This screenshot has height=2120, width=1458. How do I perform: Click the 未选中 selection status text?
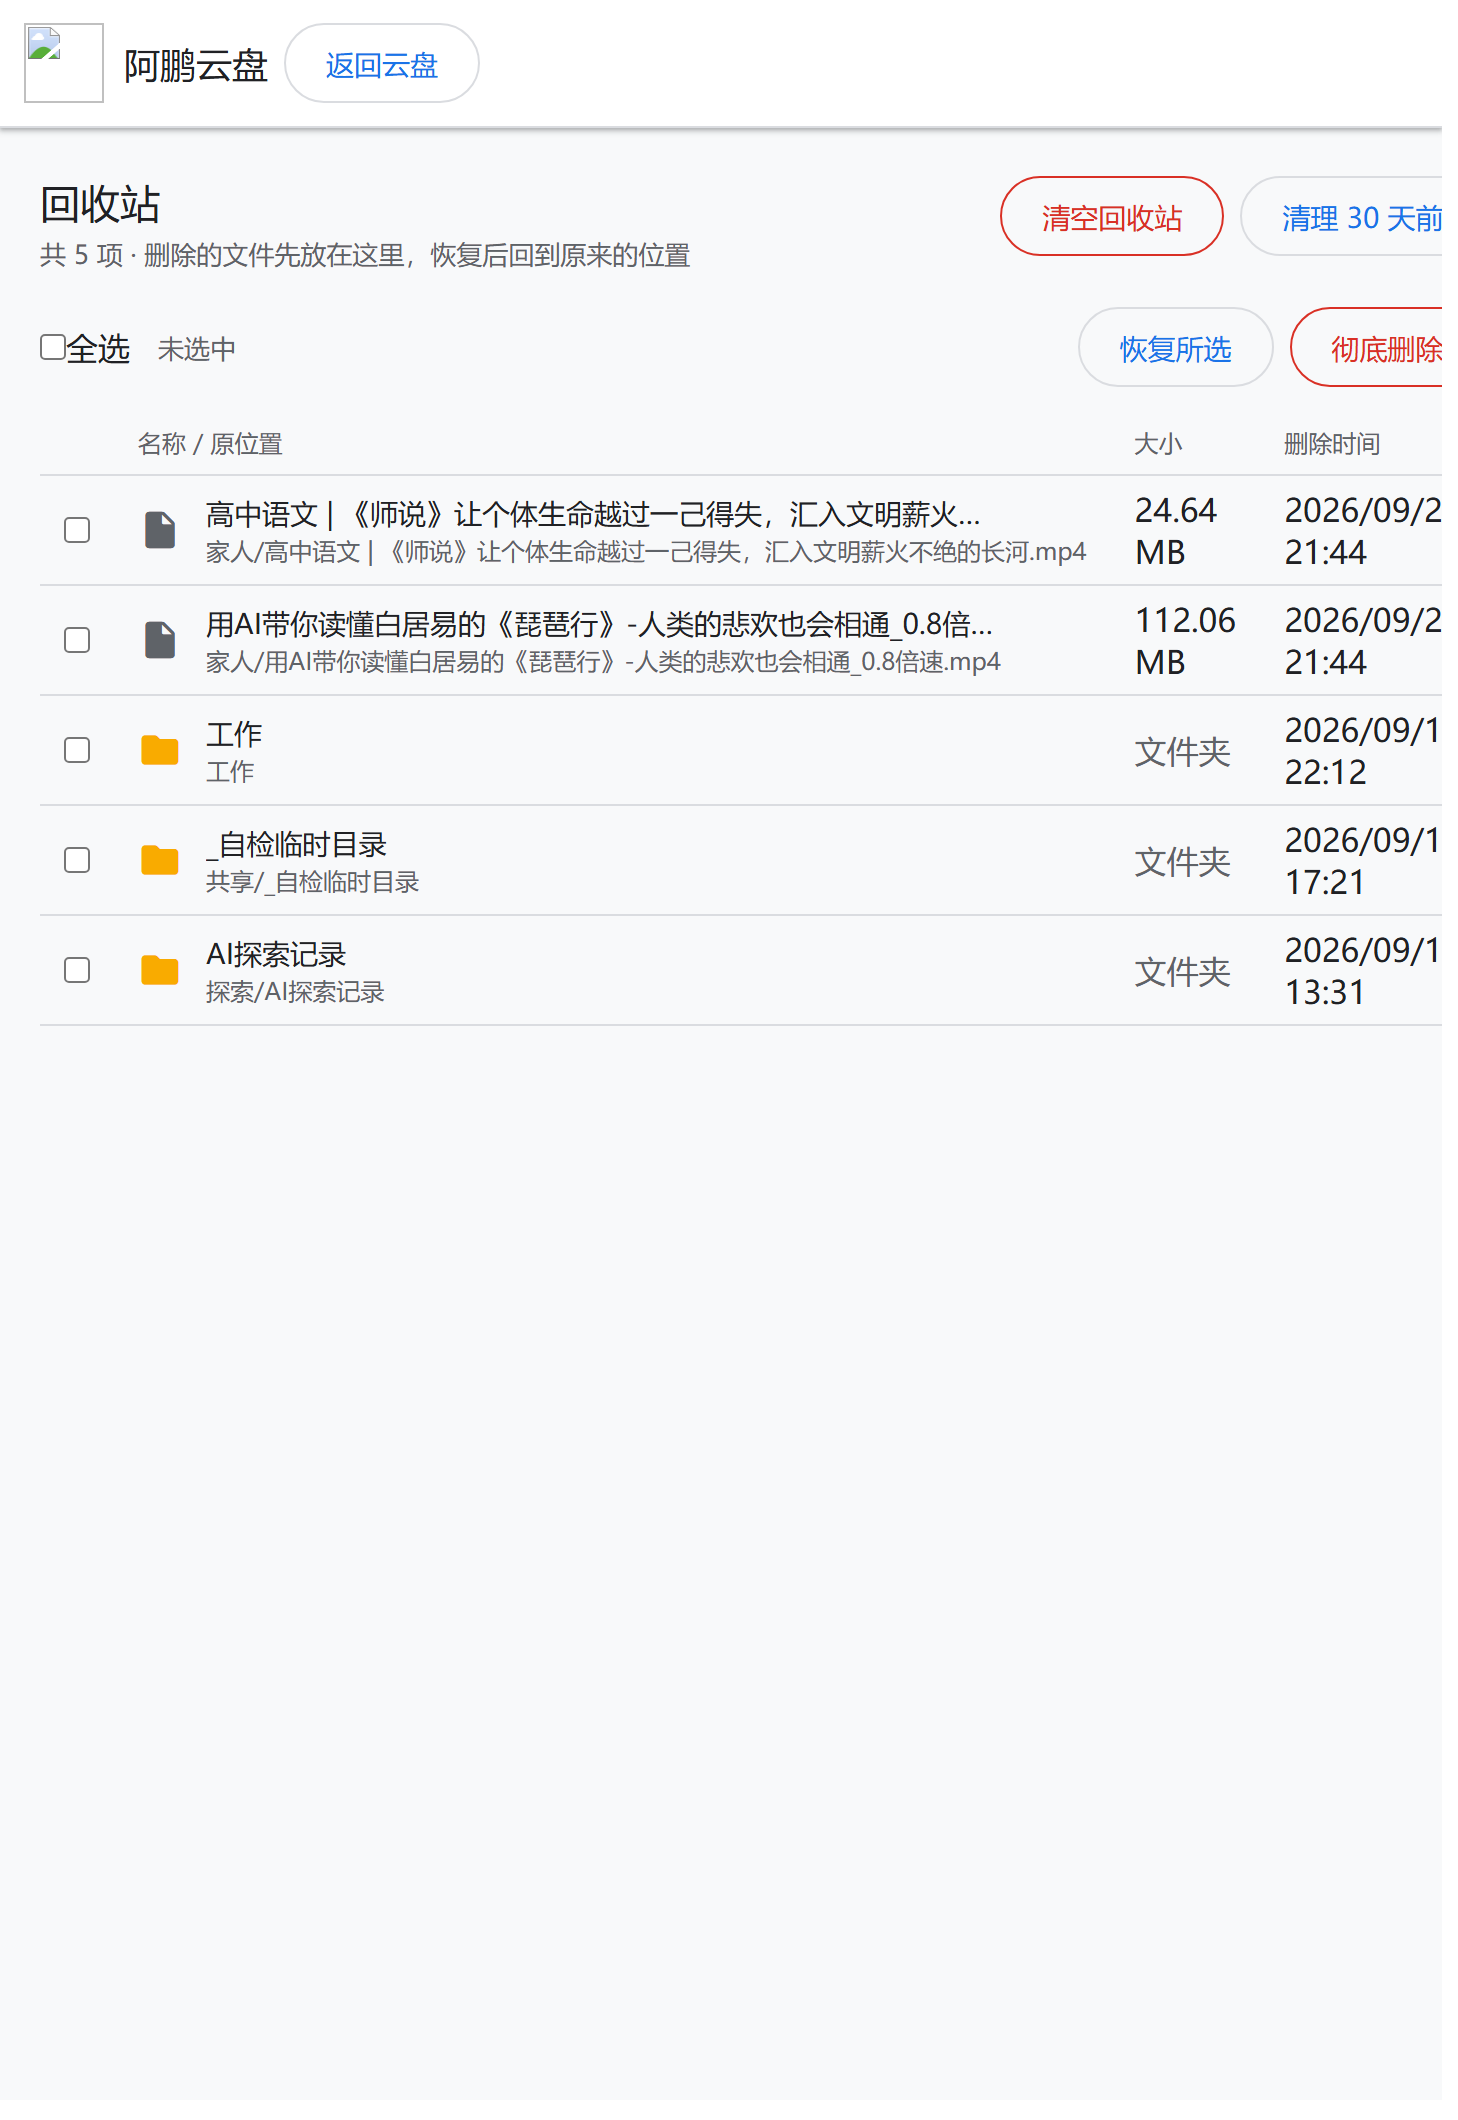197,349
